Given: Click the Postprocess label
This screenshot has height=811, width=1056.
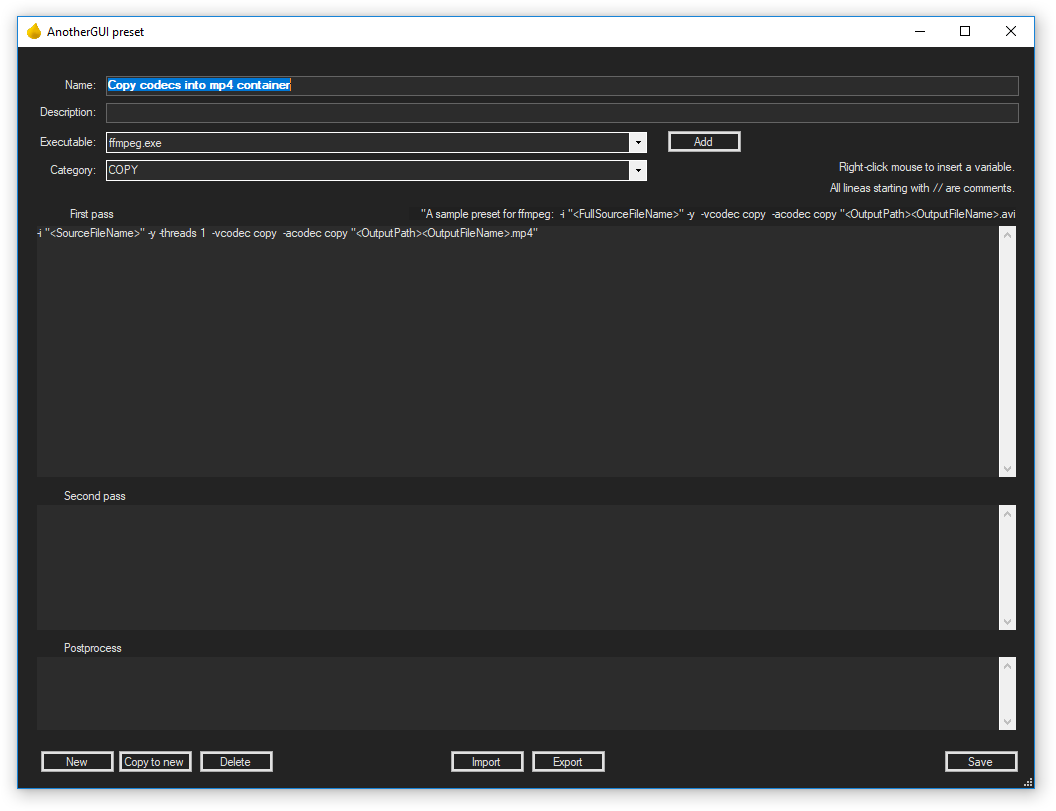Looking at the screenshot, I should (93, 648).
